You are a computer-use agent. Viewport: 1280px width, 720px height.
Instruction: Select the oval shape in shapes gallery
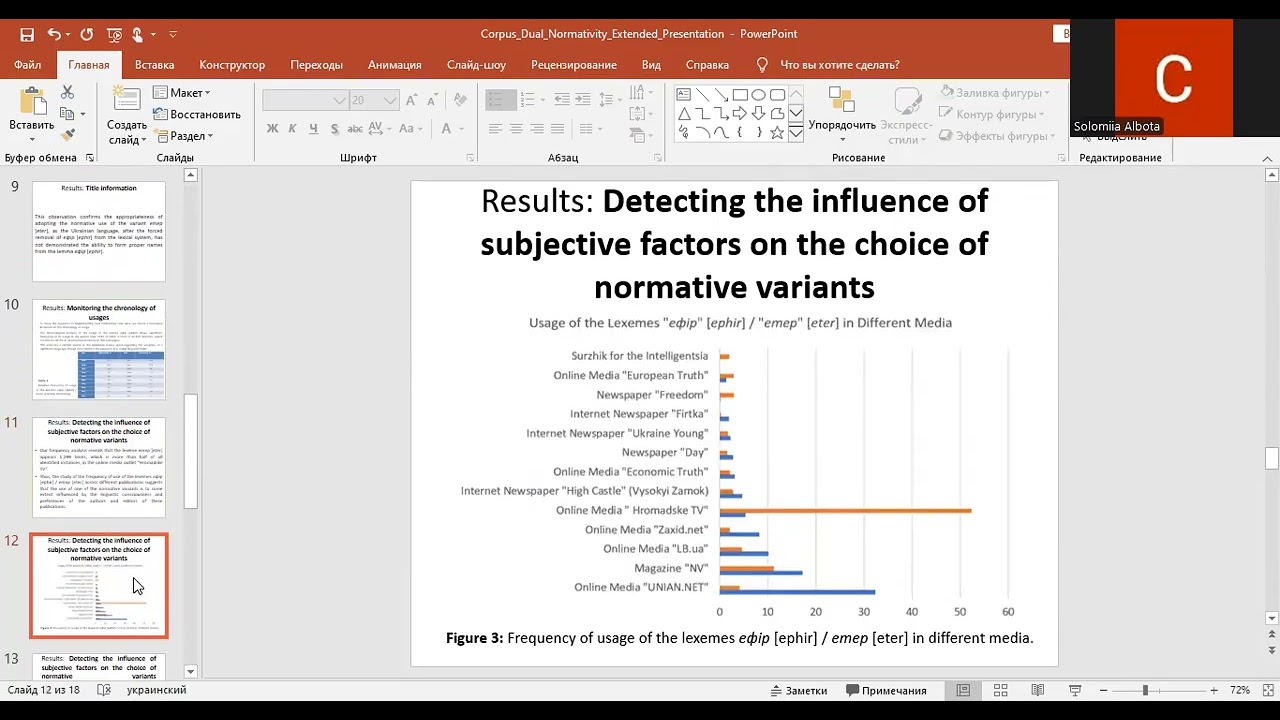[x=759, y=95]
